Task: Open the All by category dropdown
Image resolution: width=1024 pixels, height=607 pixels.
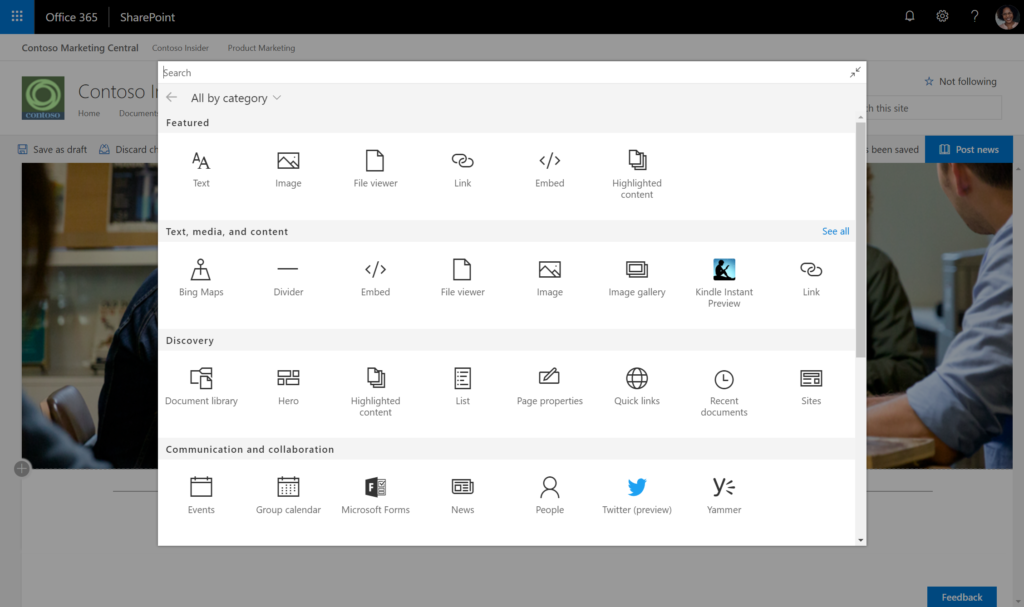Action: click(236, 98)
